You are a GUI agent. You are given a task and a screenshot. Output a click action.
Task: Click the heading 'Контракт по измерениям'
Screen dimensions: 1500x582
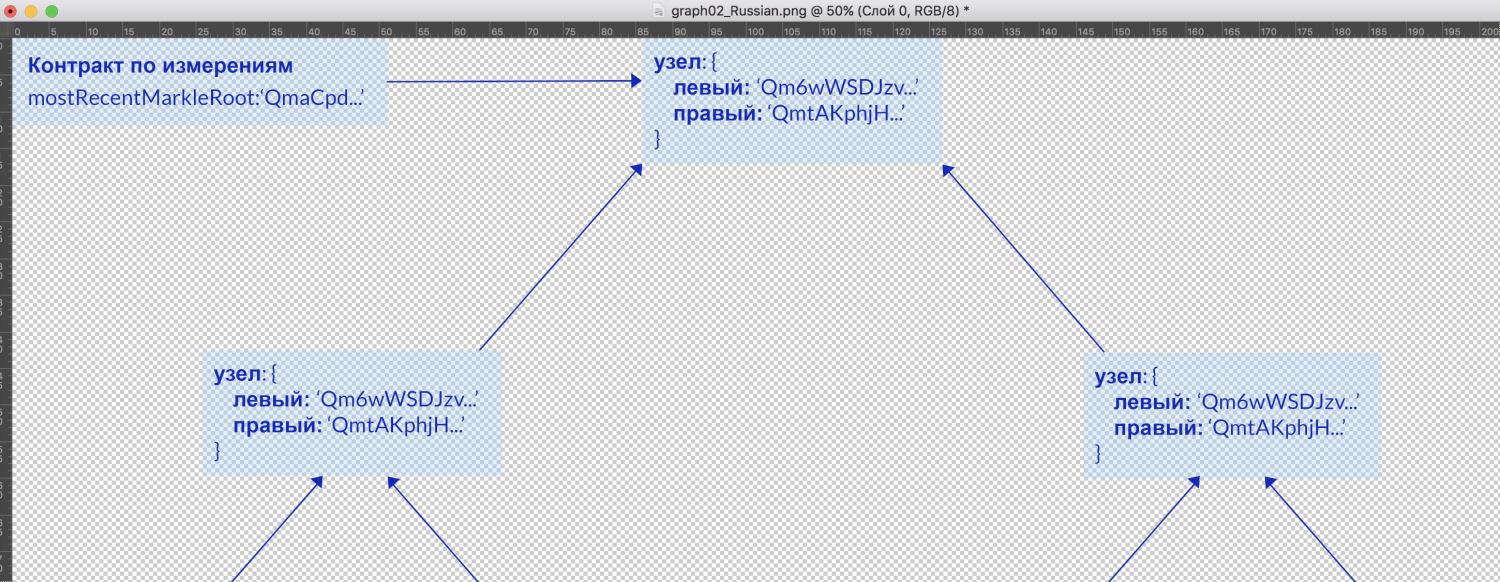point(160,67)
